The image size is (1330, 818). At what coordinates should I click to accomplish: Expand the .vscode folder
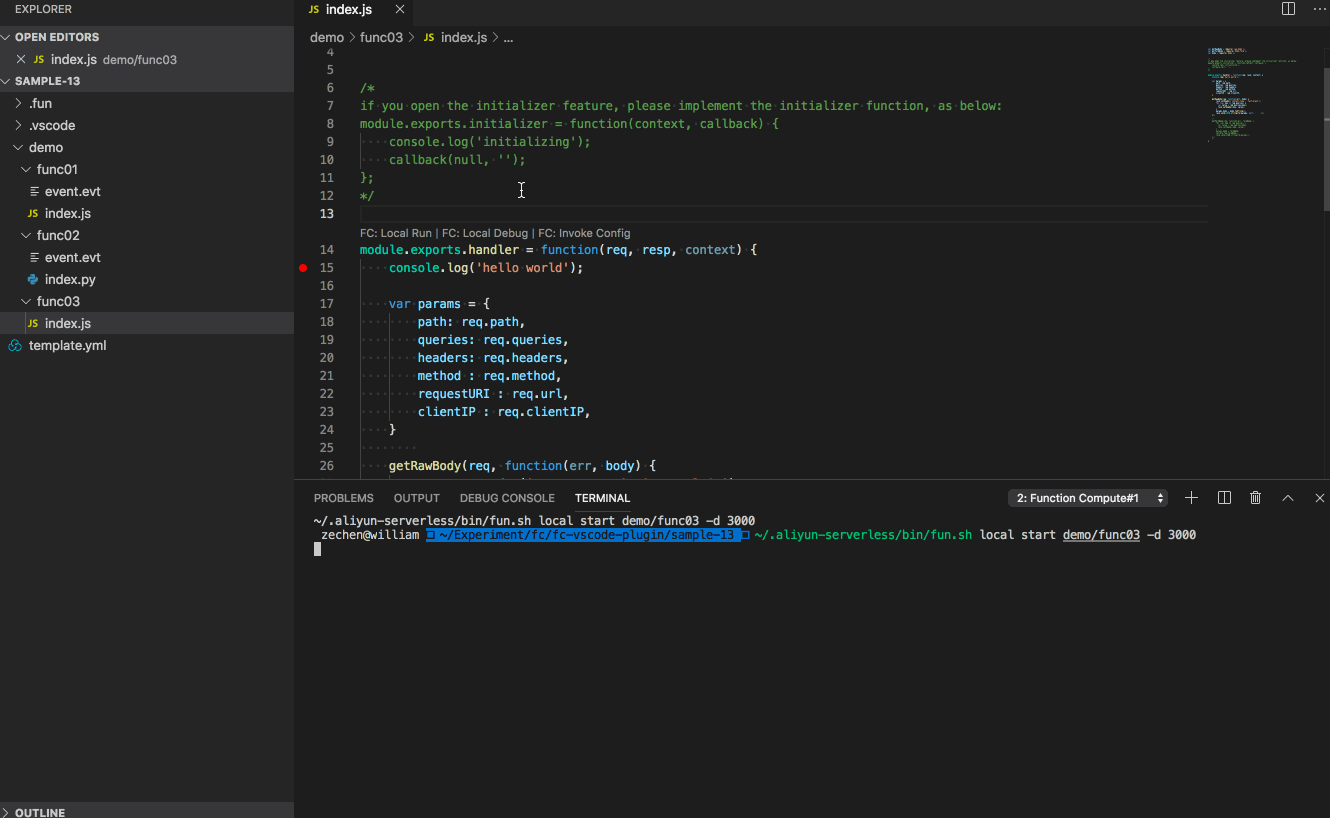(52, 125)
